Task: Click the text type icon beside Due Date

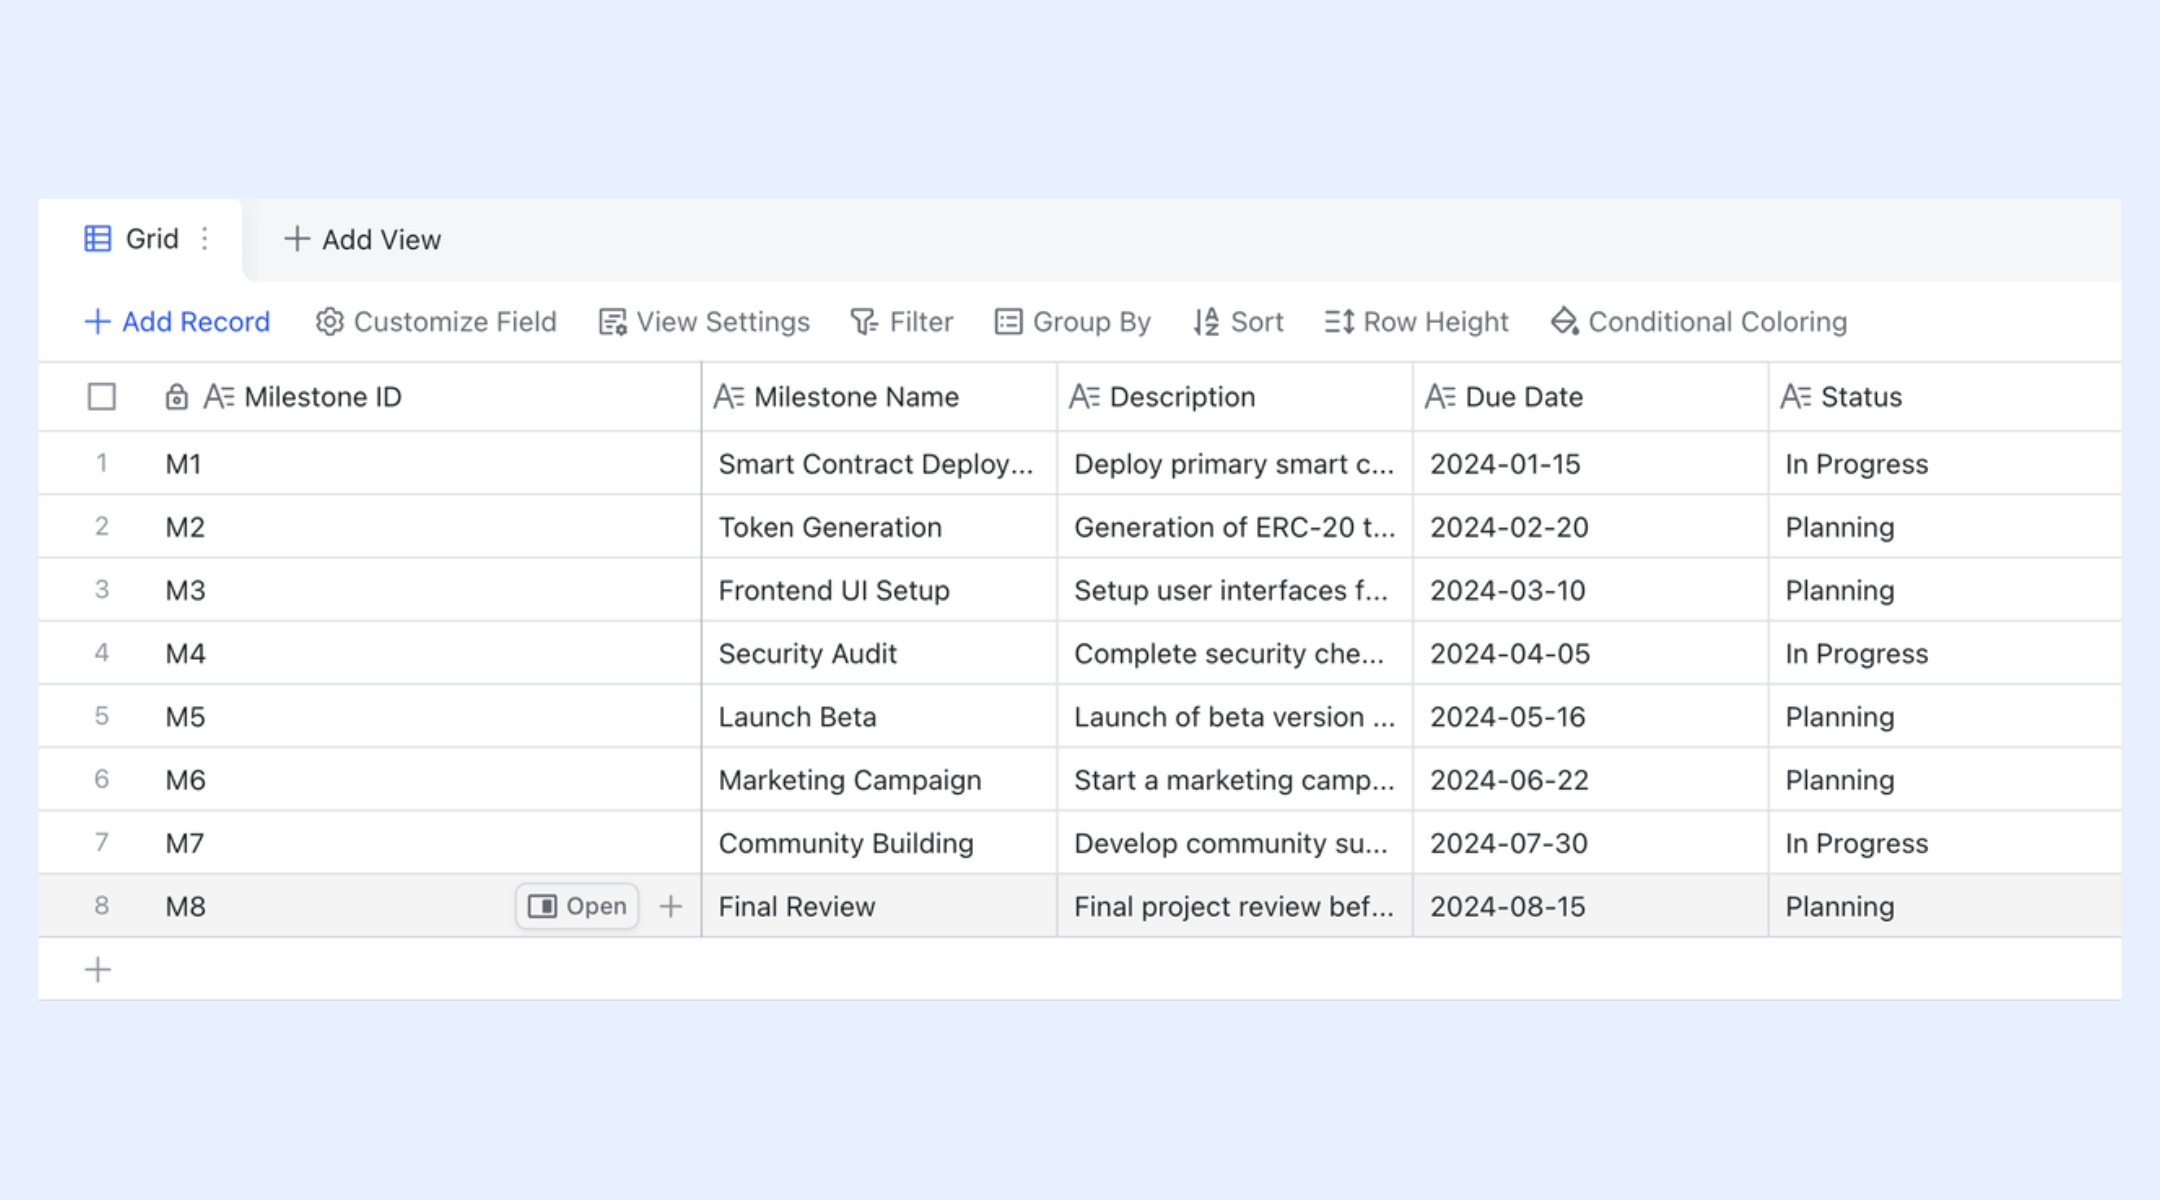Action: click(1440, 397)
